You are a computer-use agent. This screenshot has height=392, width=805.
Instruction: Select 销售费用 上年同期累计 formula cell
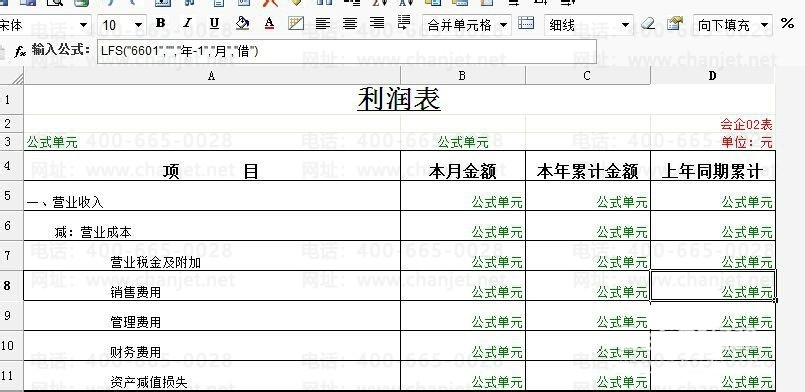[x=713, y=286]
